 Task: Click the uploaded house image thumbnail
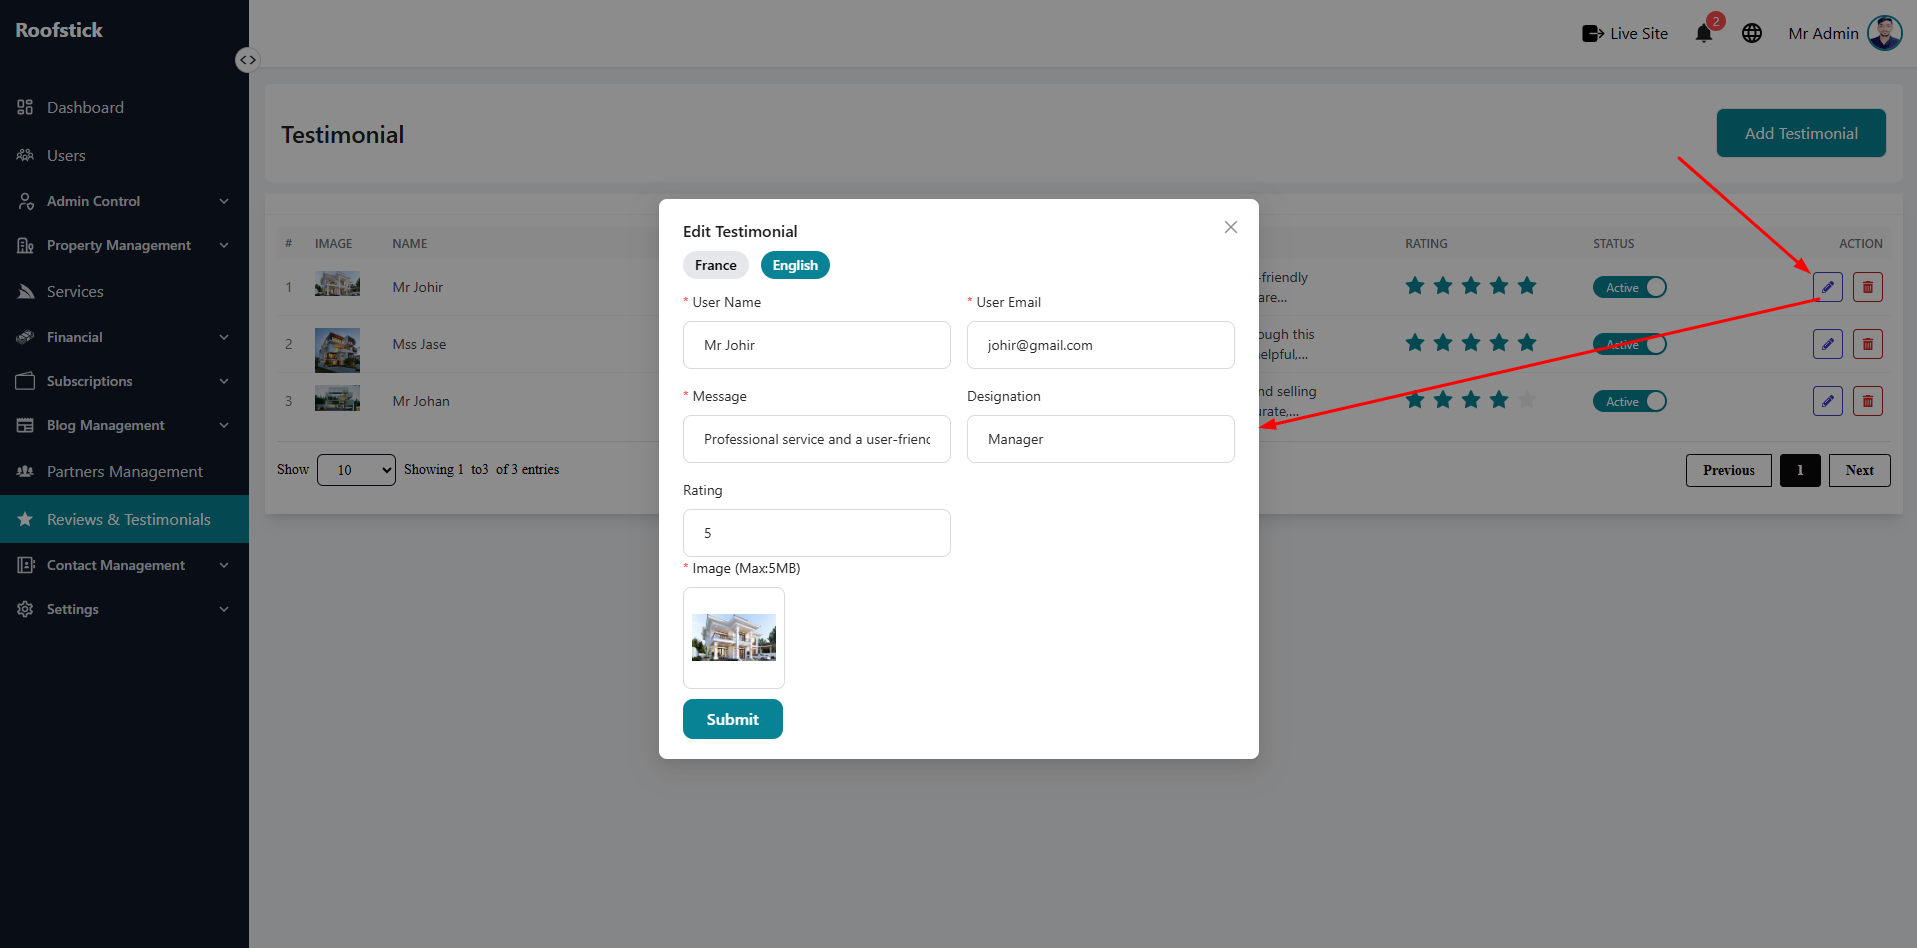(734, 638)
